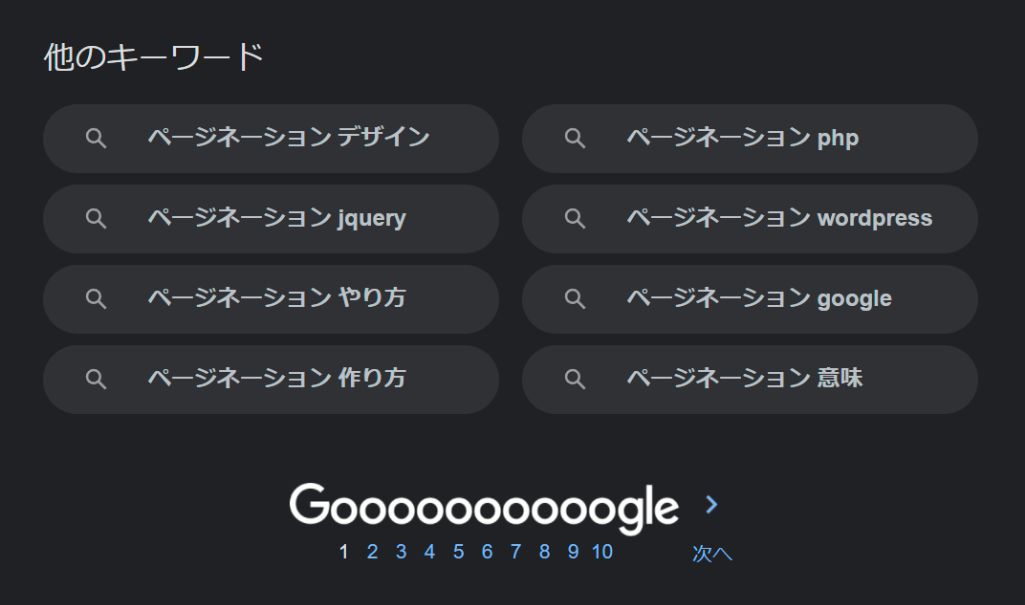This screenshot has height=605, width=1025.
Task: Click the magnifier icon beside ページネーション php
Action: tap(575, 138)
